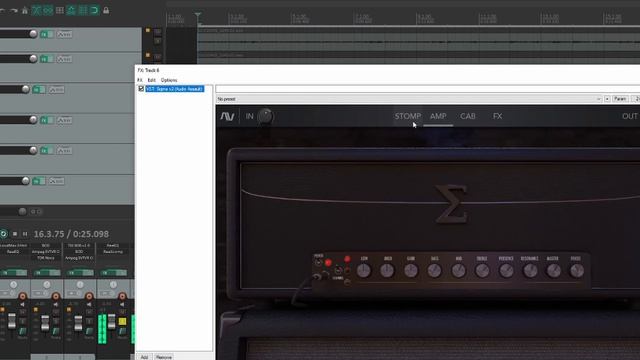Switch to the STOMP tab
This screenshot has height=360, width=640.
408,116
